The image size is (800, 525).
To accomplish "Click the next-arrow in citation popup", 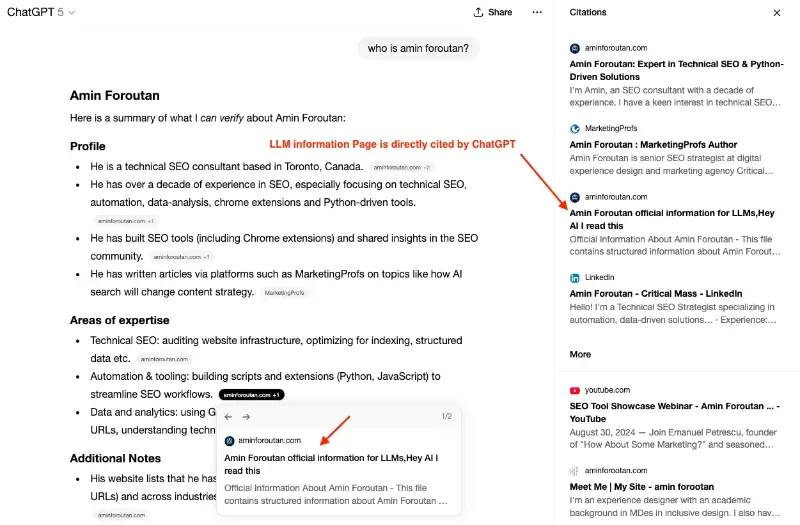I will click(x=246, y=417).
